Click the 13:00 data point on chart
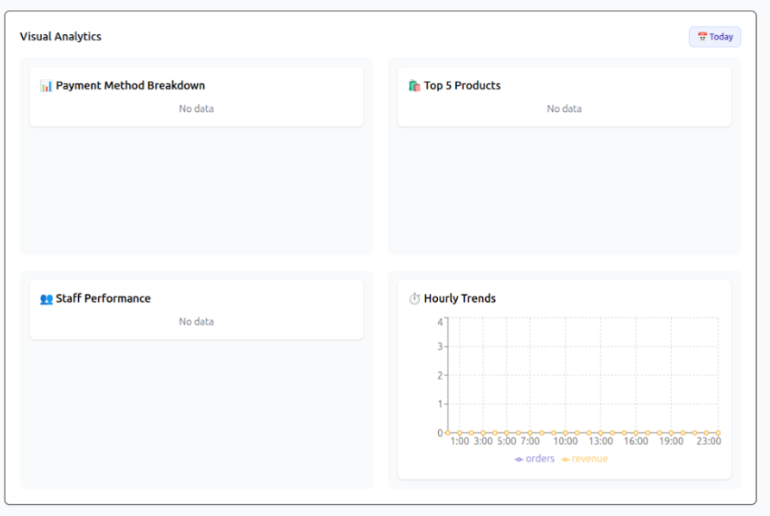770x516 pixels. (600, 433)
